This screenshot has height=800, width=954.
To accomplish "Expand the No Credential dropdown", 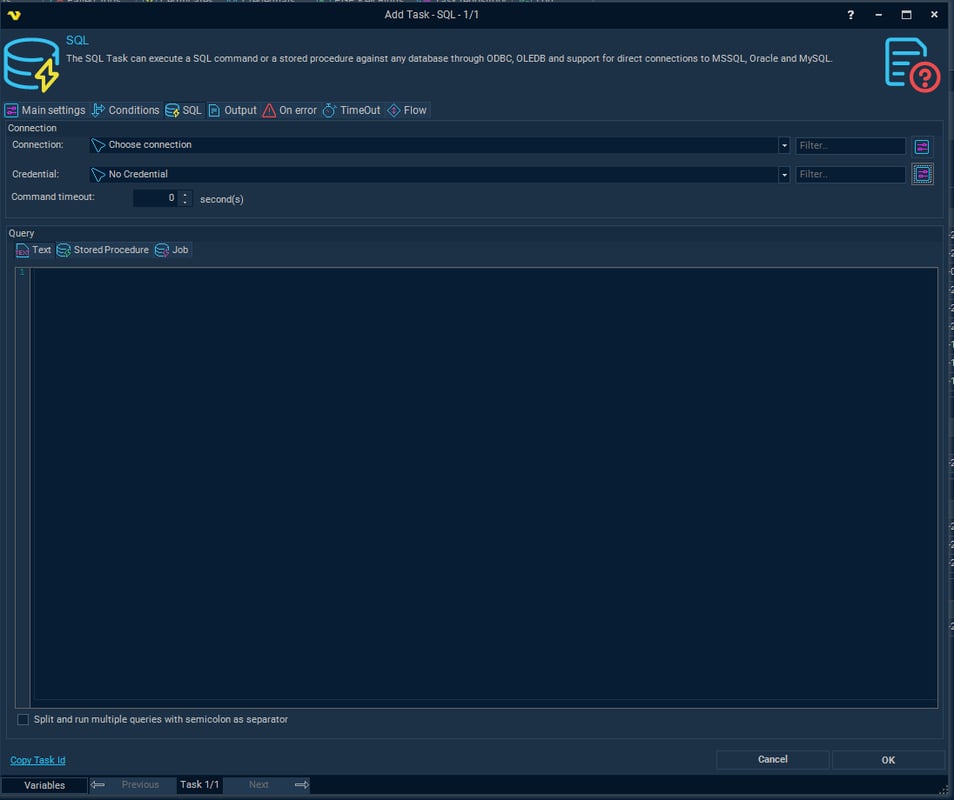I will pos(784,173).
